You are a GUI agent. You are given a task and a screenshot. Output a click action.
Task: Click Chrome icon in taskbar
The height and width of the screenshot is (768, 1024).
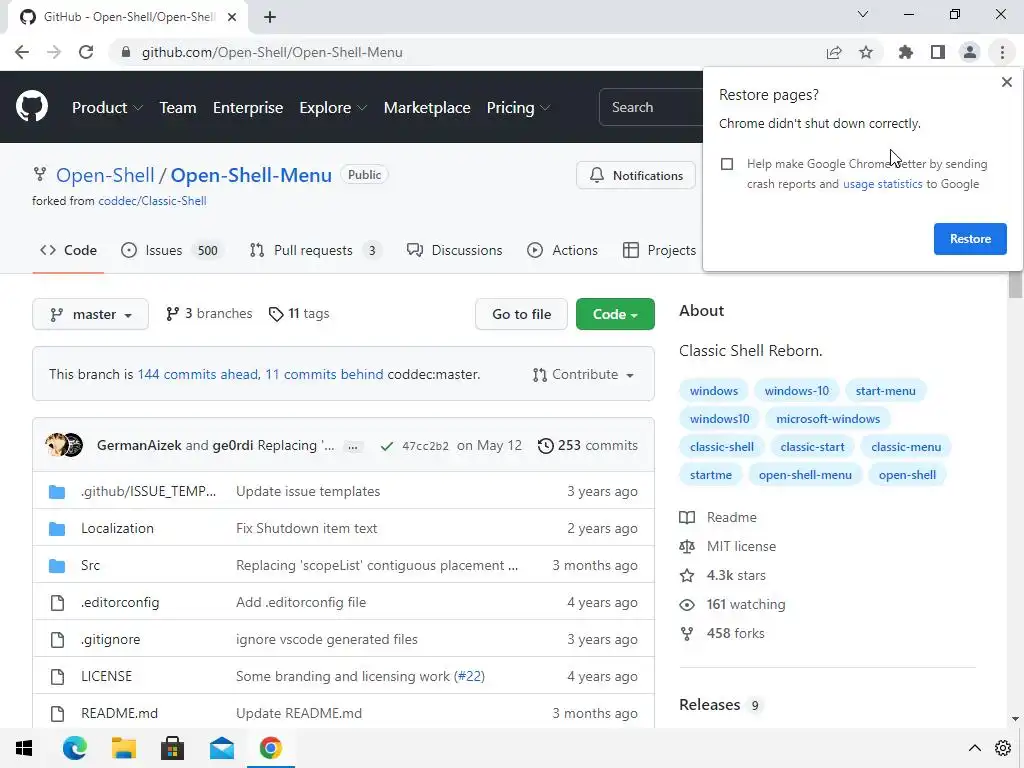(x=270, y=748)
